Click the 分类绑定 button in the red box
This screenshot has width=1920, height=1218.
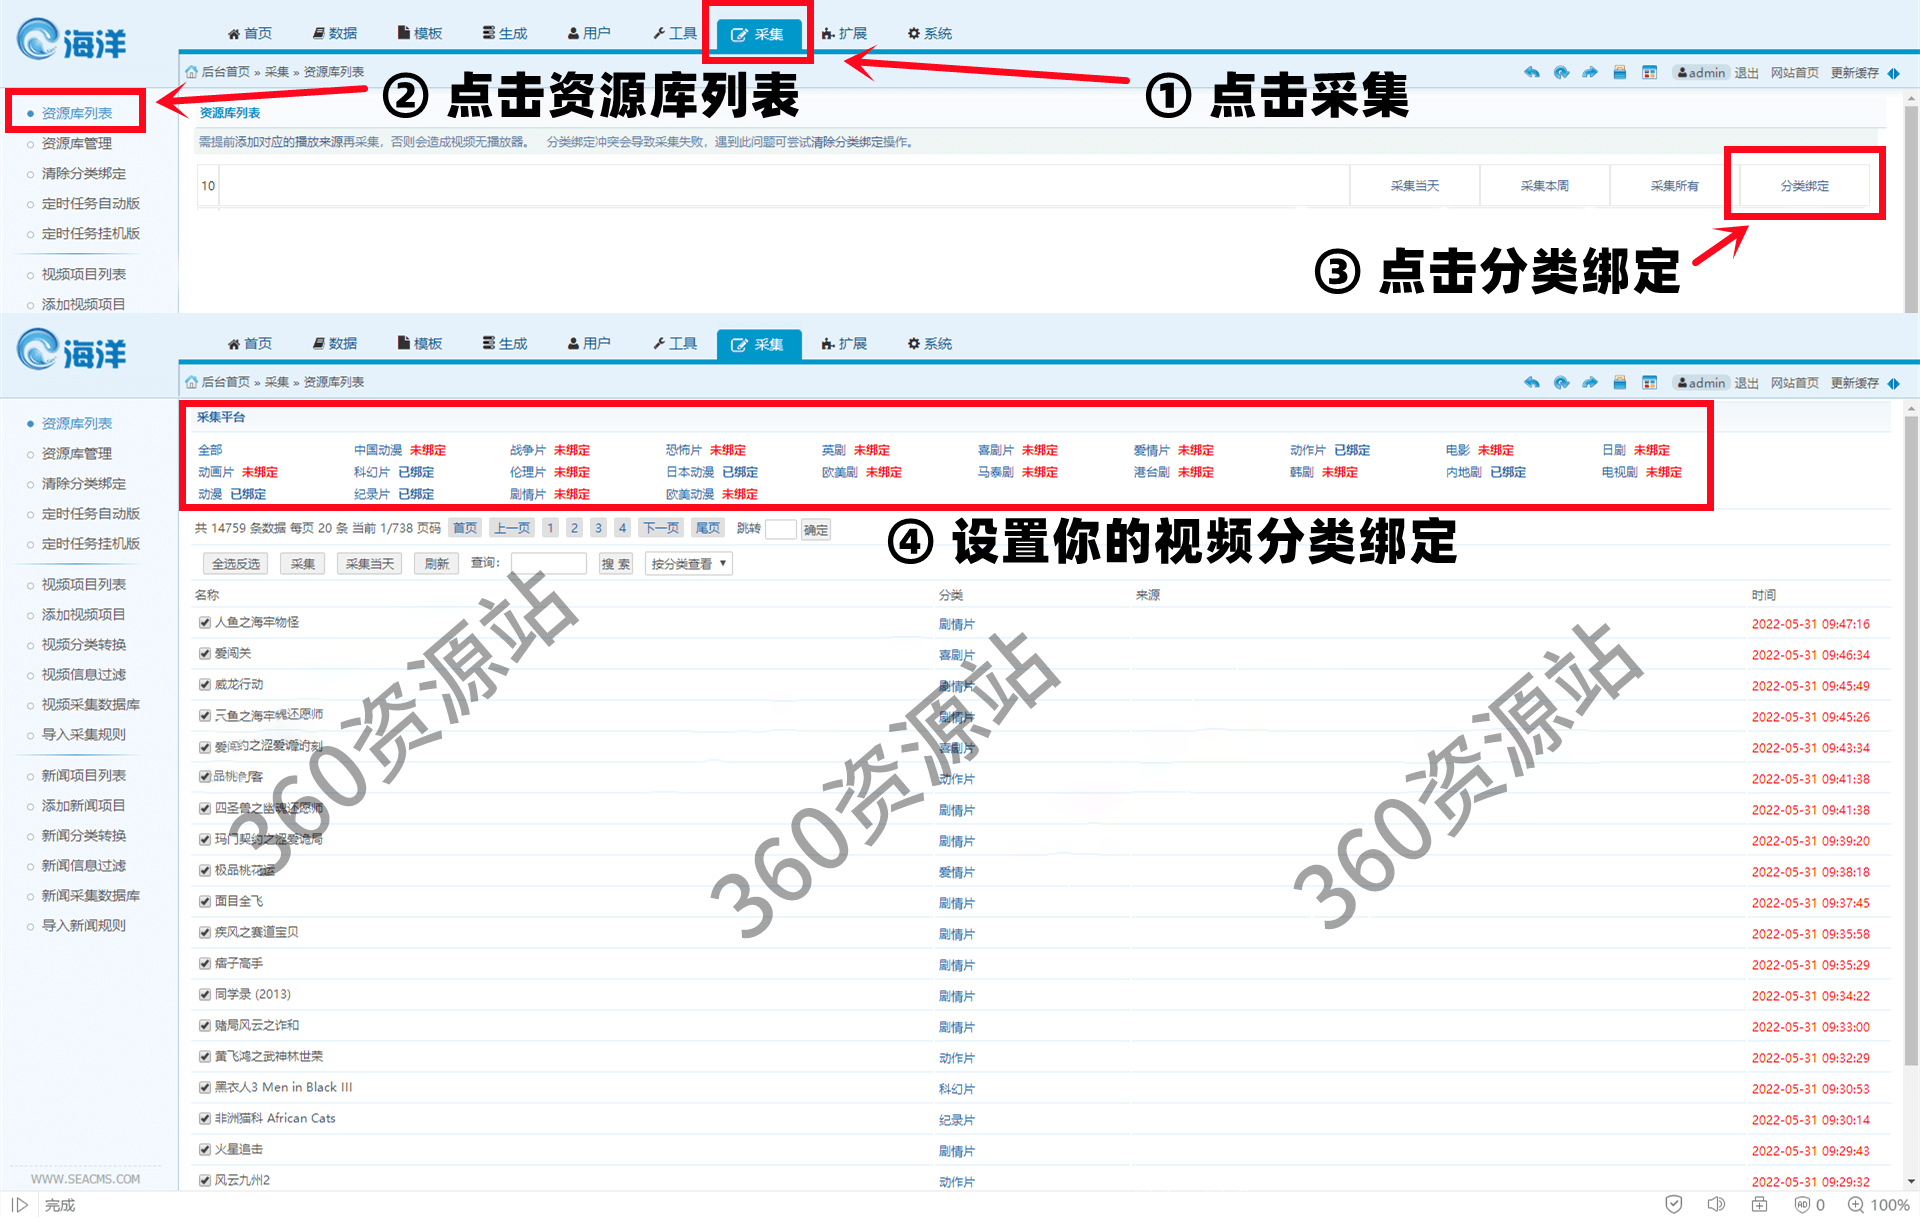1804,186
